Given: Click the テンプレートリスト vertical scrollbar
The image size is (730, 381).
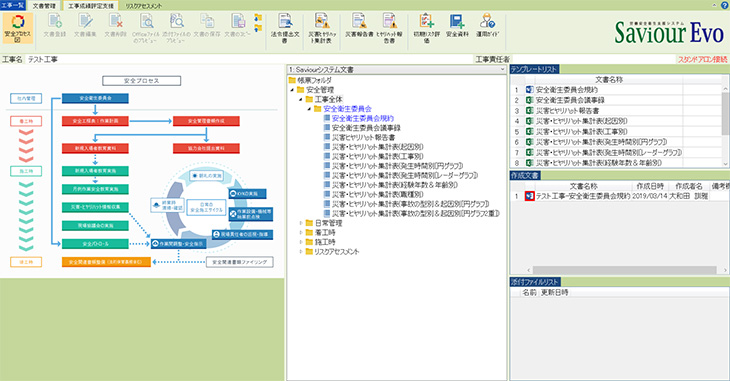Looking at the screenshot, I should pos(725,126).
